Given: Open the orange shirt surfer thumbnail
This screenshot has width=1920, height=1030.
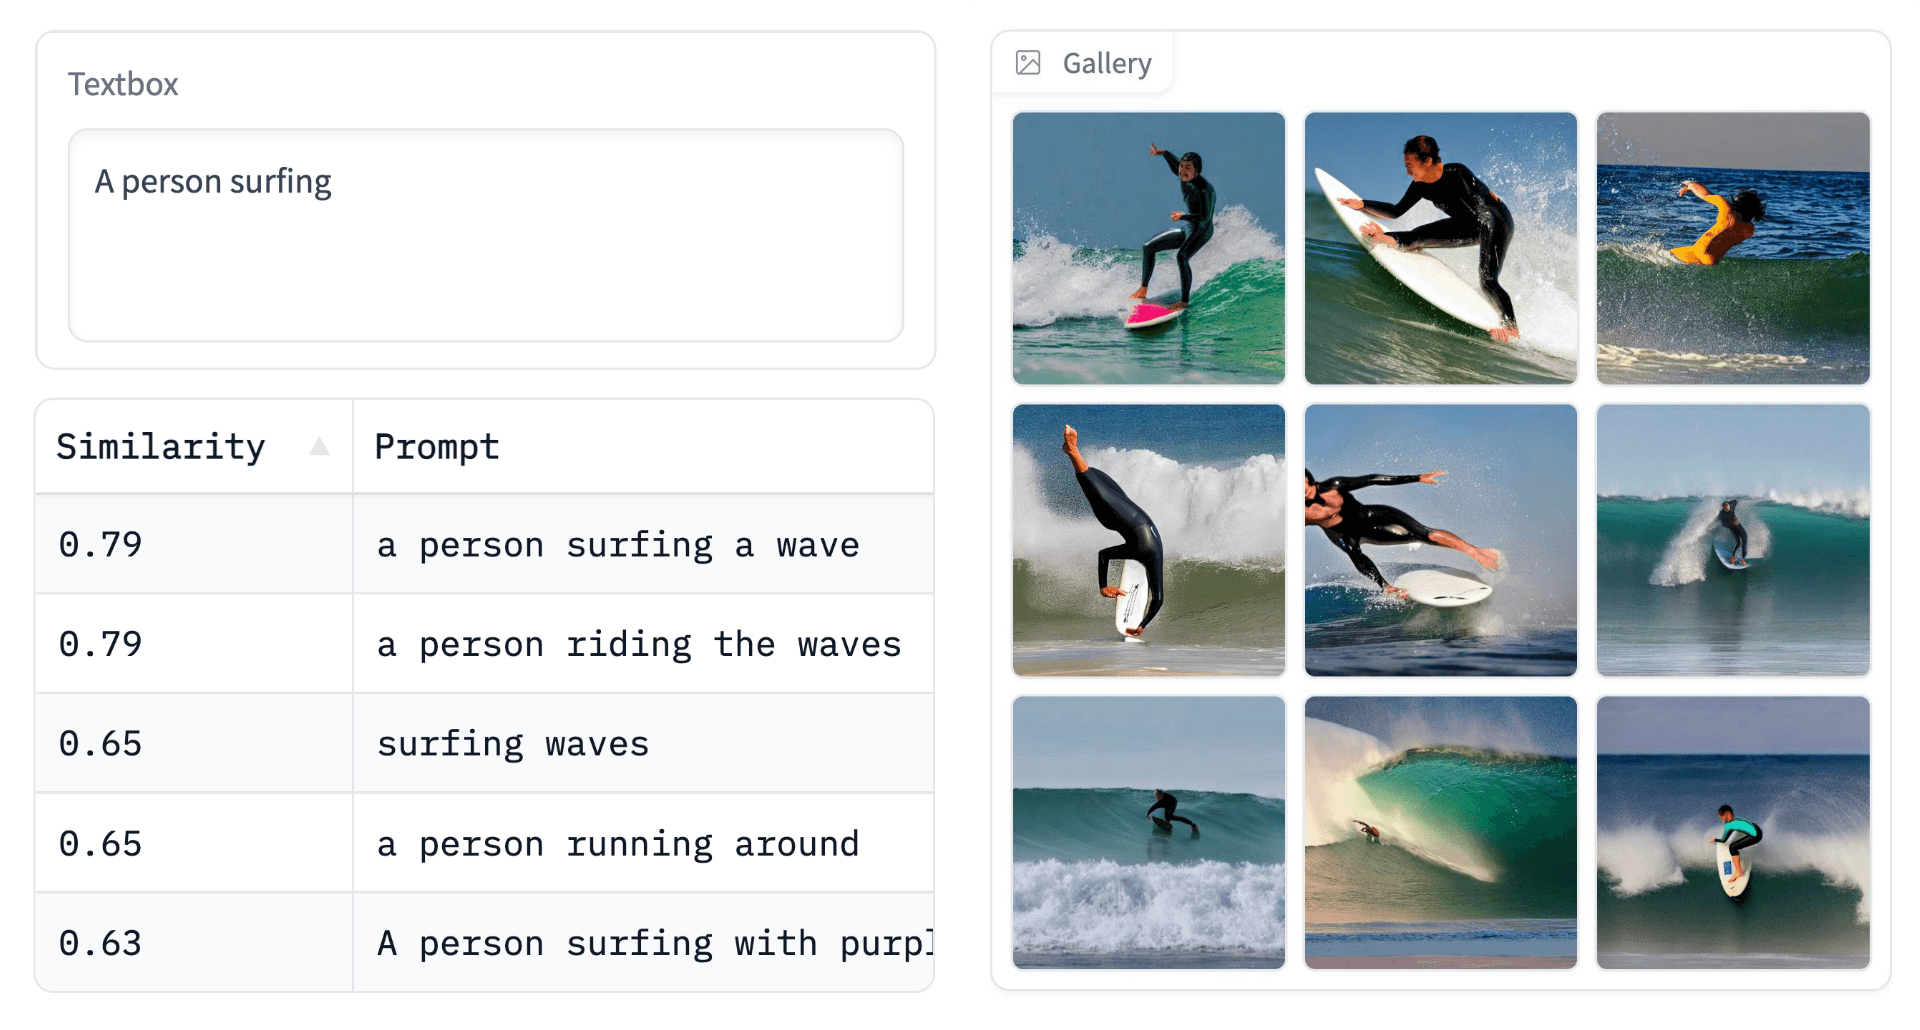Looking at the screenshot, I should 1733,248.
